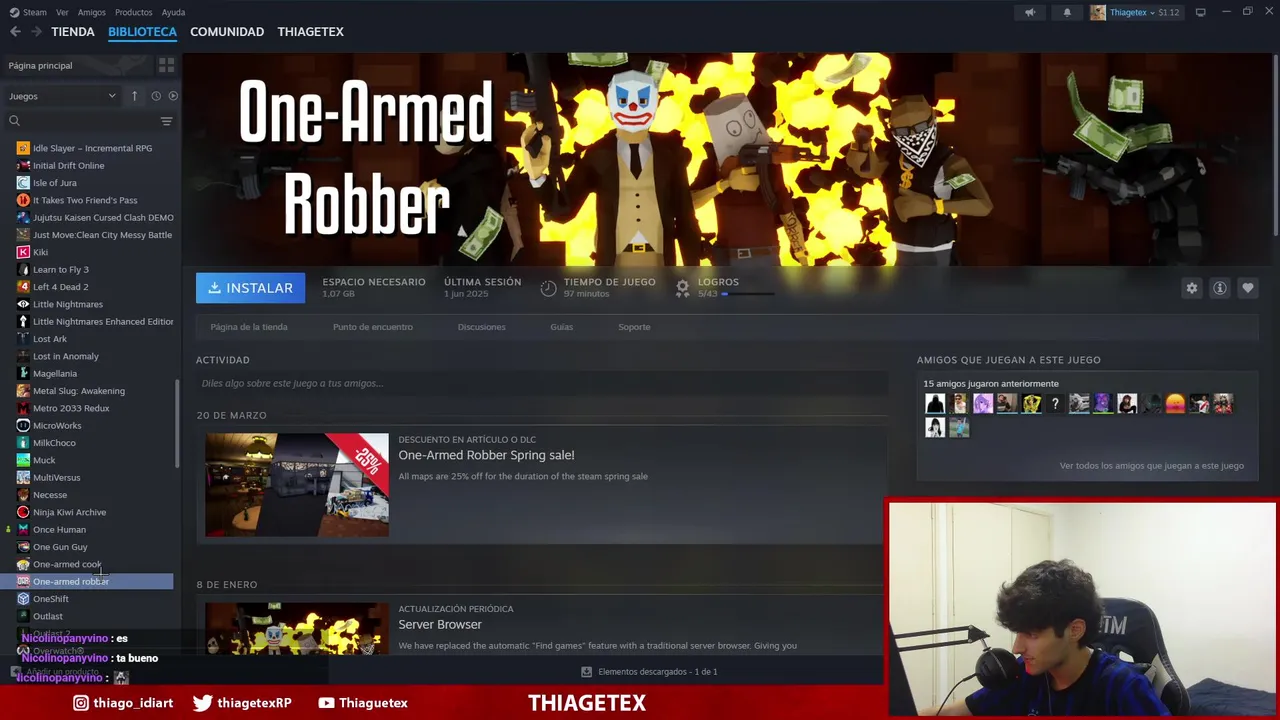
Task: View all friends who play this game
Action: [x=1152, y=465]
